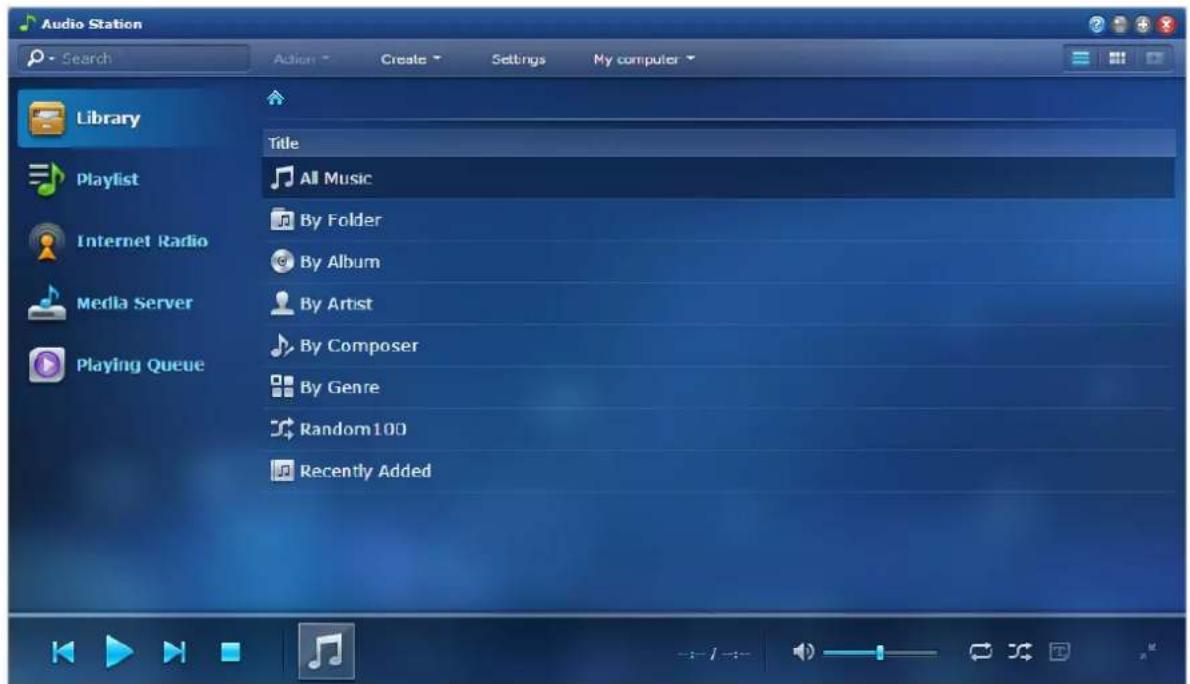Click the playback time display
The width and height of the screenshot is (1190, 684).
(x=713, y=653)
